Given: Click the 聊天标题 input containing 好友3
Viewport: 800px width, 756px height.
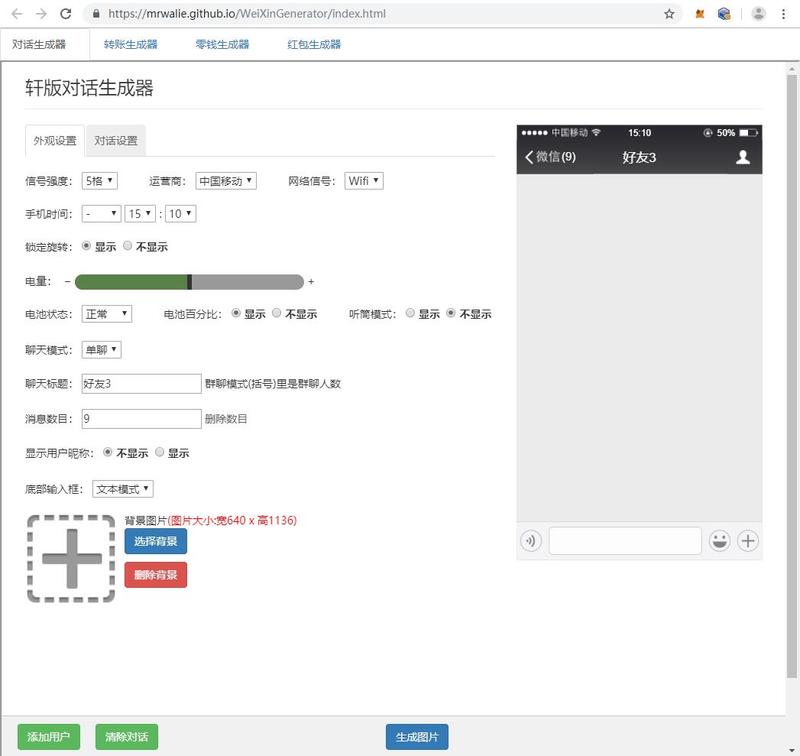Looking at the screenshot, I should click(x=140, y=382).
